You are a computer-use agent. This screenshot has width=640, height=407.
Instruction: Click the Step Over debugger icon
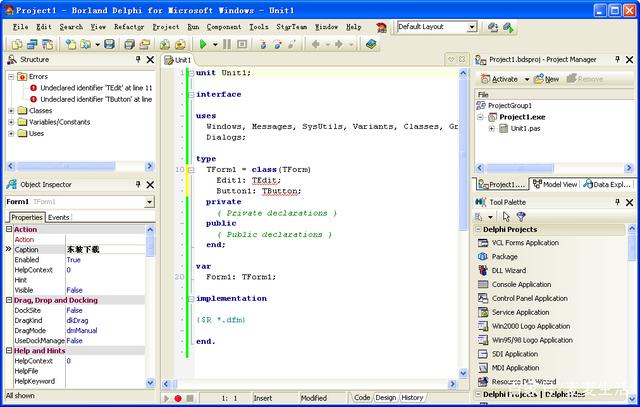(x=278, y=44)
